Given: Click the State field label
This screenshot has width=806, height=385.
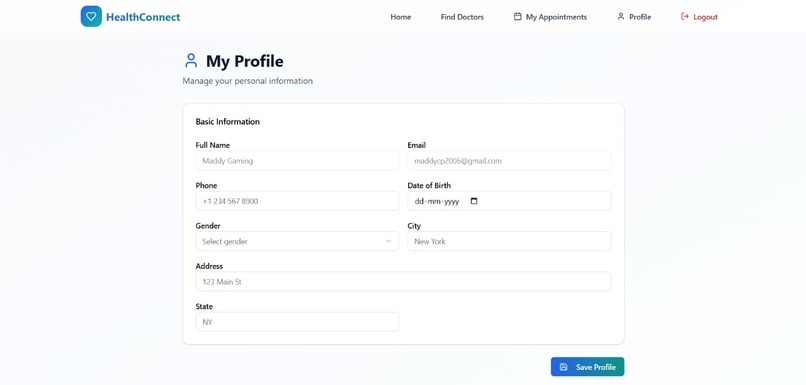Looking at the screenshot, I should [x=204, y=306].
